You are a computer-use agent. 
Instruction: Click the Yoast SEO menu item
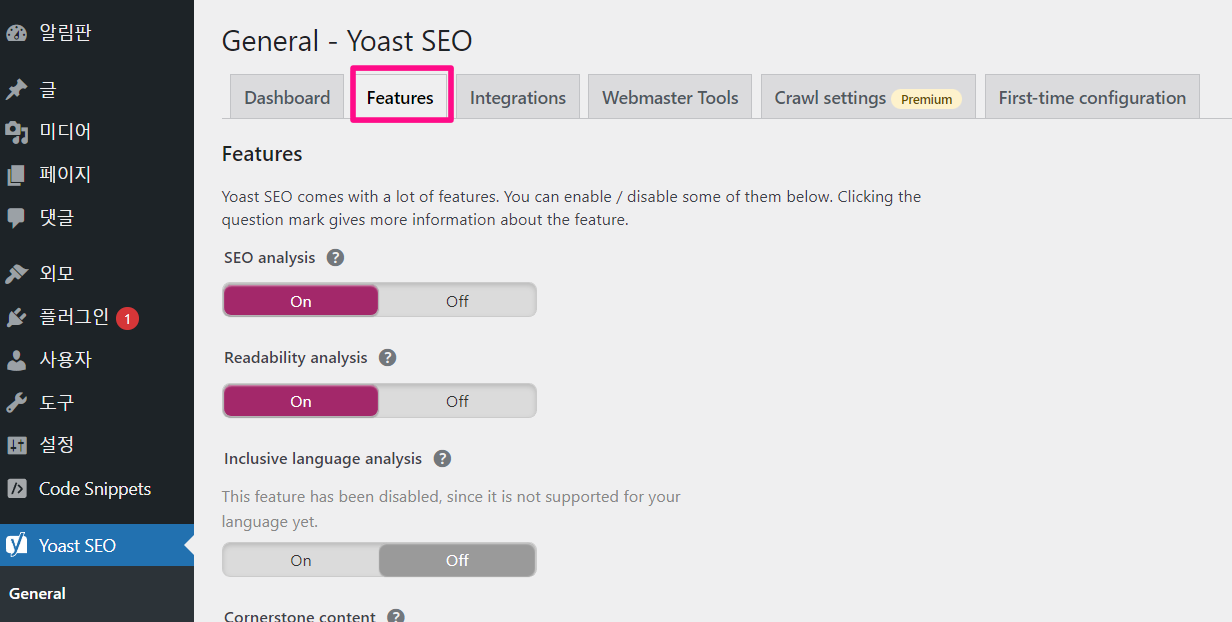pyautogui.click(x=97, y=545)
